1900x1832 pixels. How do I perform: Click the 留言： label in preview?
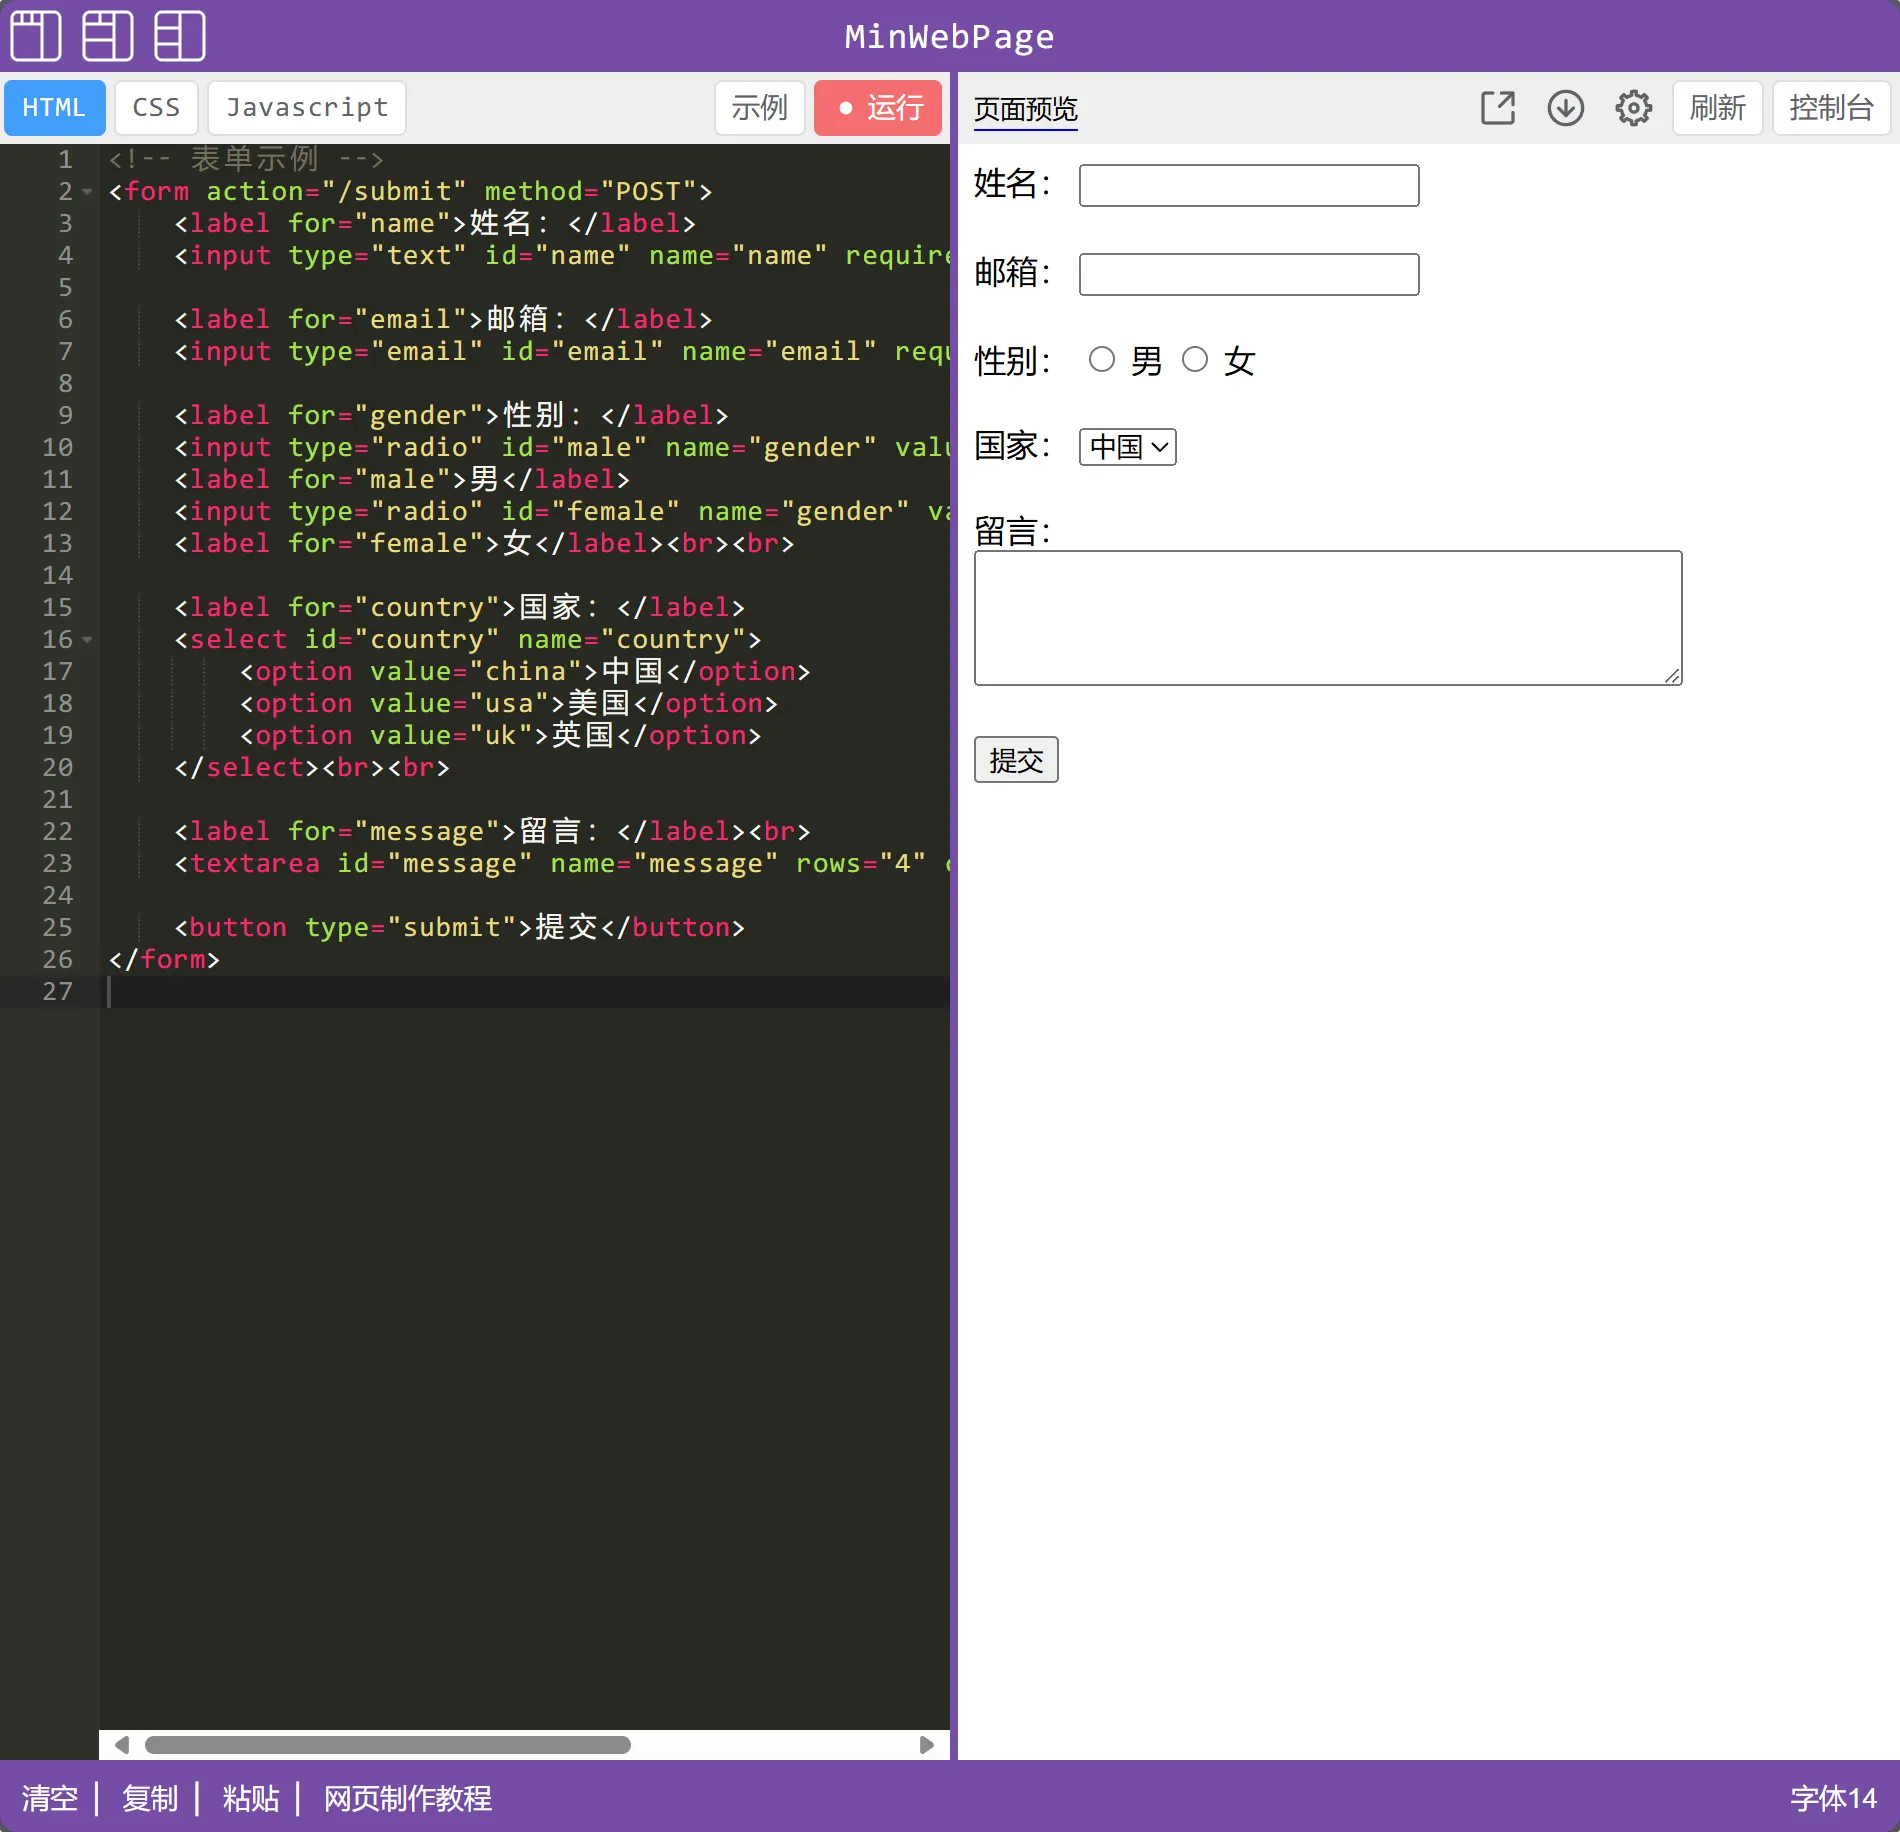click(1013, 531)
